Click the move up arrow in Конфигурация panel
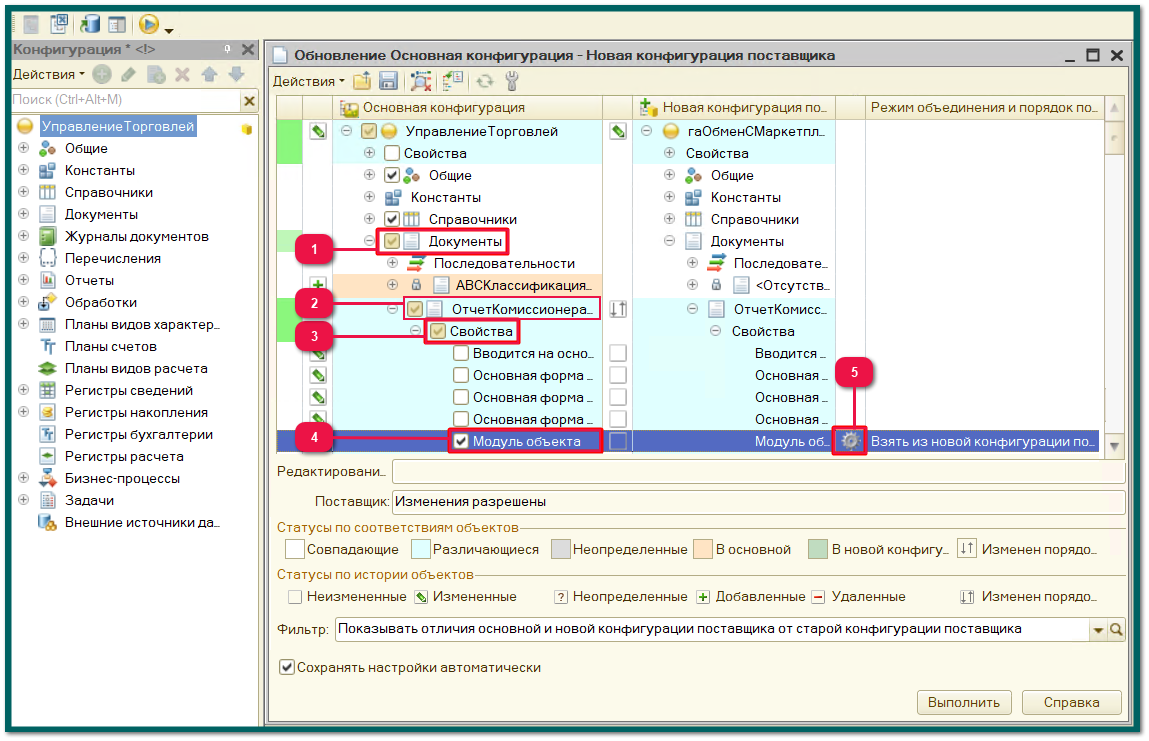Image resolution: width=1149 pixels, height=741 pixels. [210, 74]
